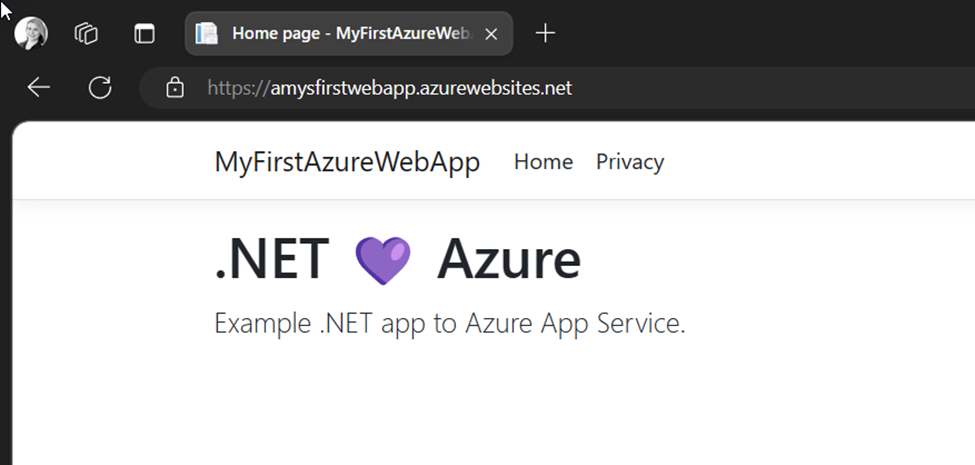Screen dimensions: 975x465
Task: Refresh the page
Action: (99, 88)
